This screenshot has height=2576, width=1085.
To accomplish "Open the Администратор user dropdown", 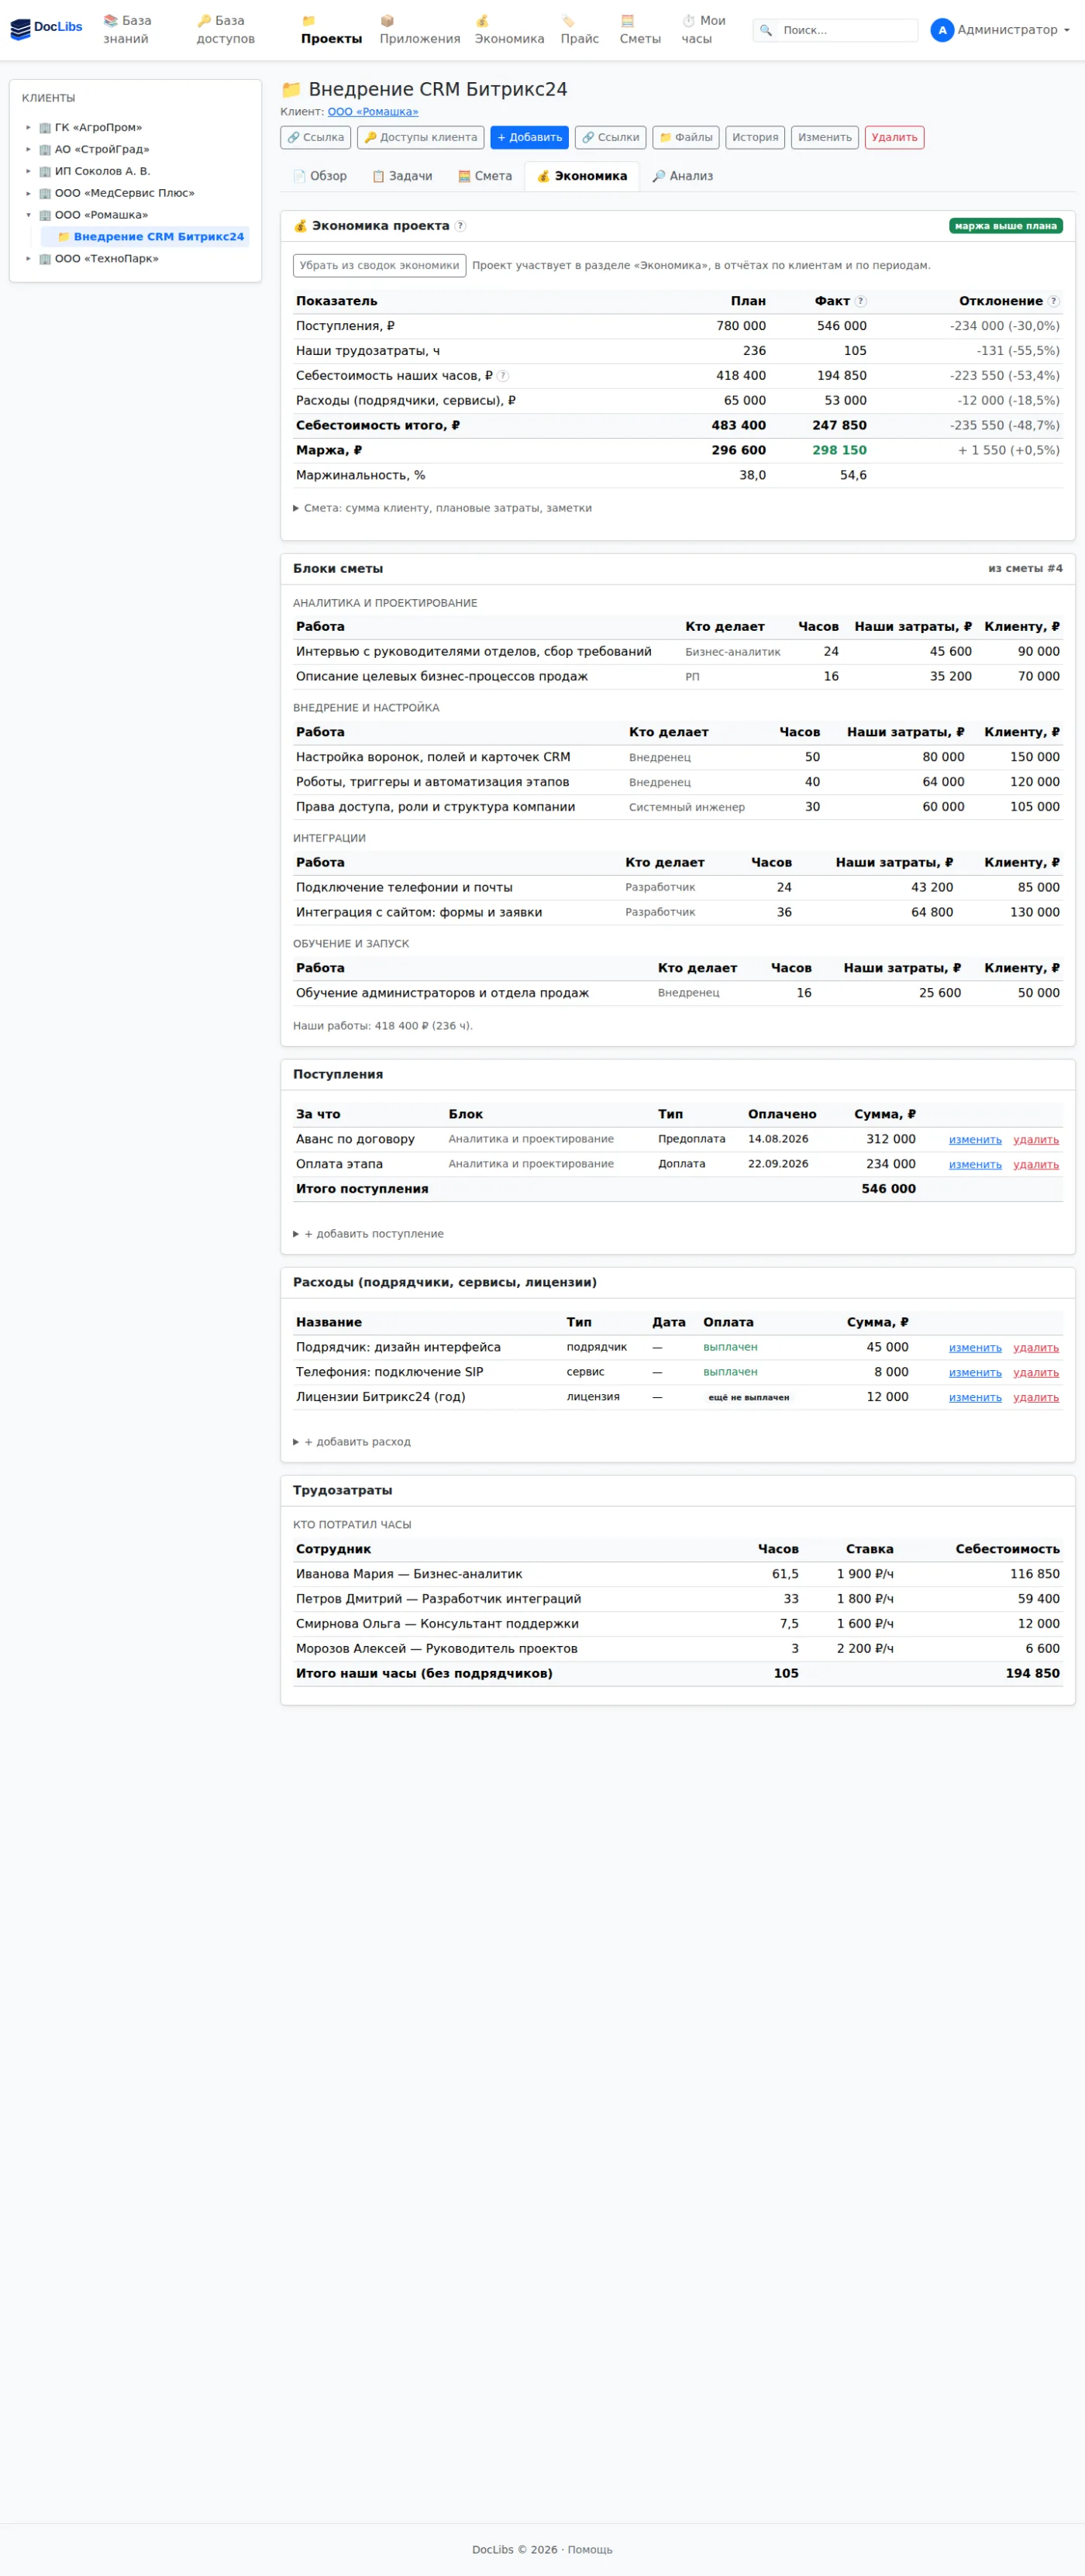I will click(x=1001, y=30).
